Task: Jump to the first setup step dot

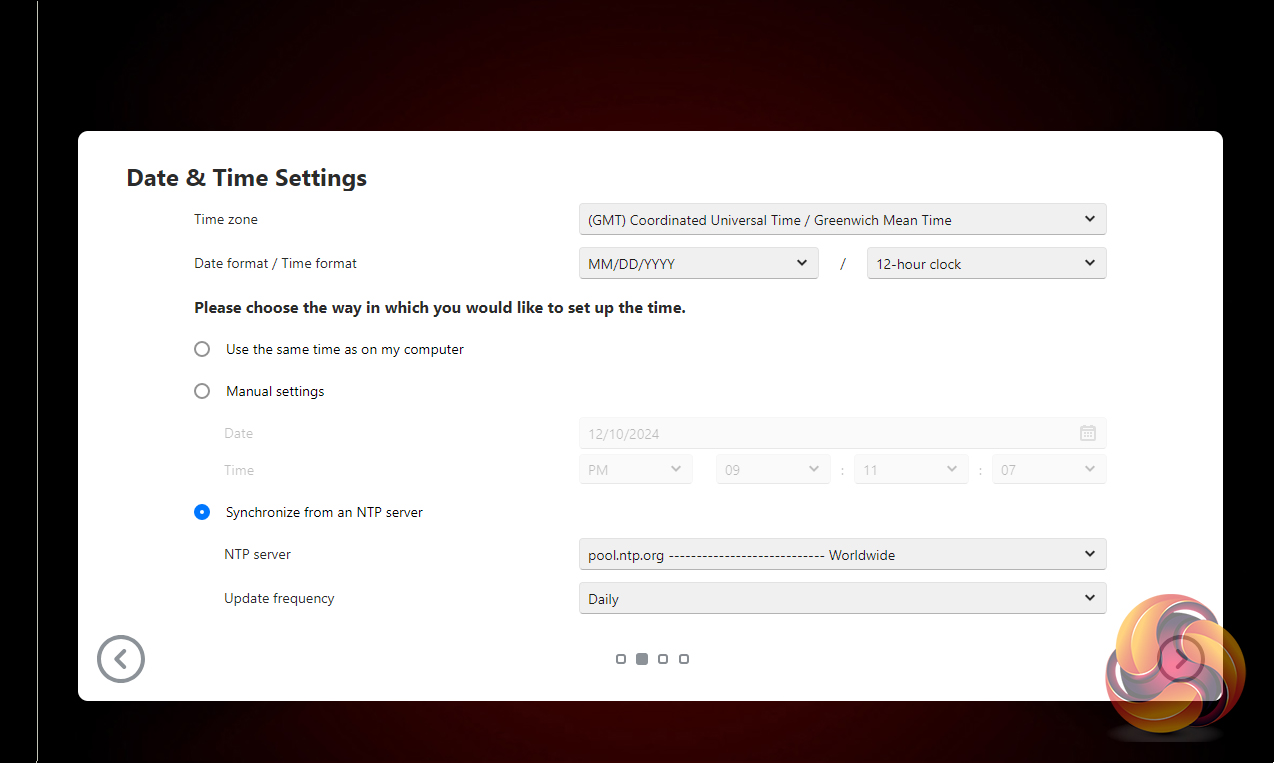Action: coord(621,659)
